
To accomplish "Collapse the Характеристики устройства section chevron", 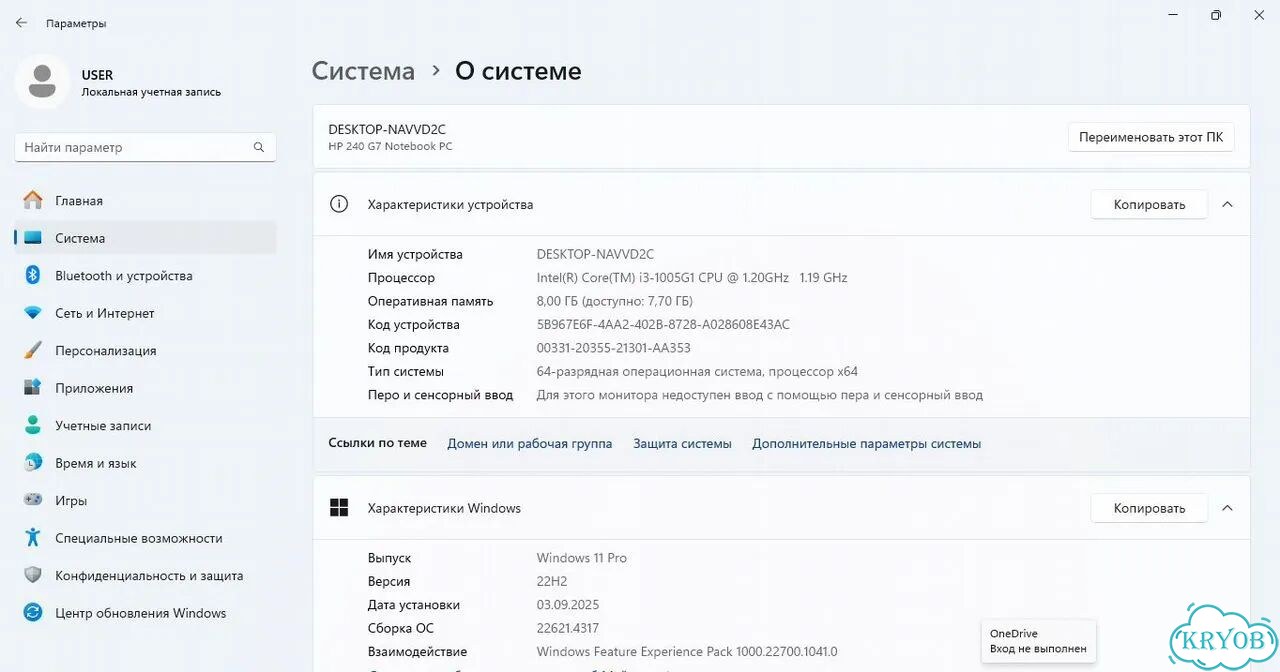I will [x=1228, y=204].
